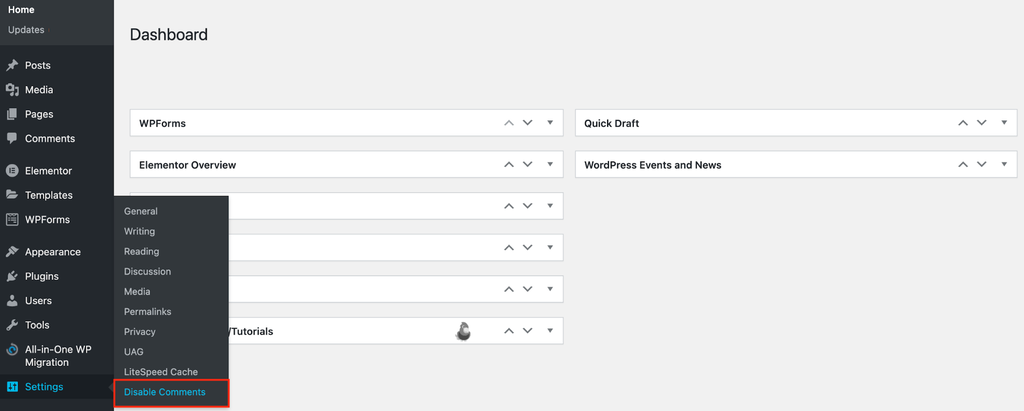The height and width of the screenshot is (411, 1024).
Task: Click the Elementor logo icon
Action: [x=12, y=171]
